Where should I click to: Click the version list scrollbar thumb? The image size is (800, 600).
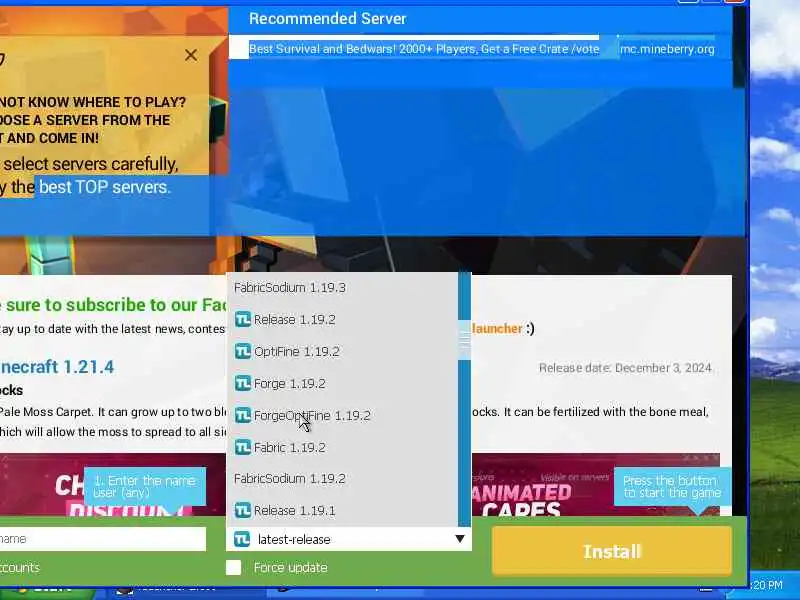coord(464,340)
